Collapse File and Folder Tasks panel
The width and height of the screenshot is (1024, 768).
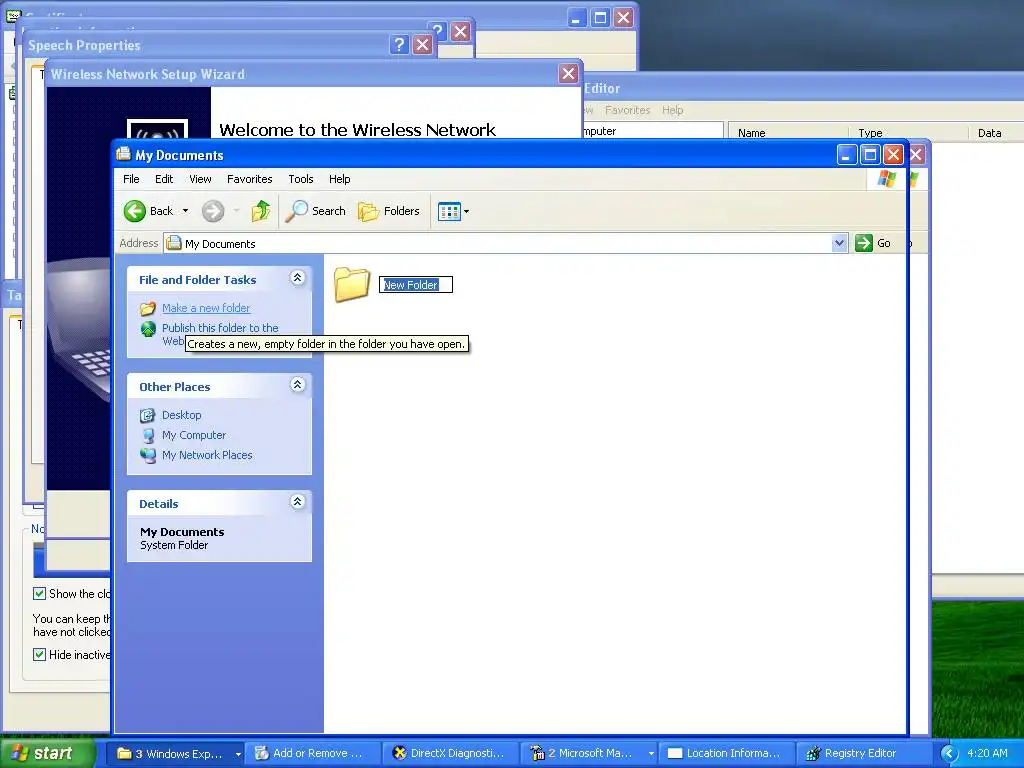[x=297, y=278]
